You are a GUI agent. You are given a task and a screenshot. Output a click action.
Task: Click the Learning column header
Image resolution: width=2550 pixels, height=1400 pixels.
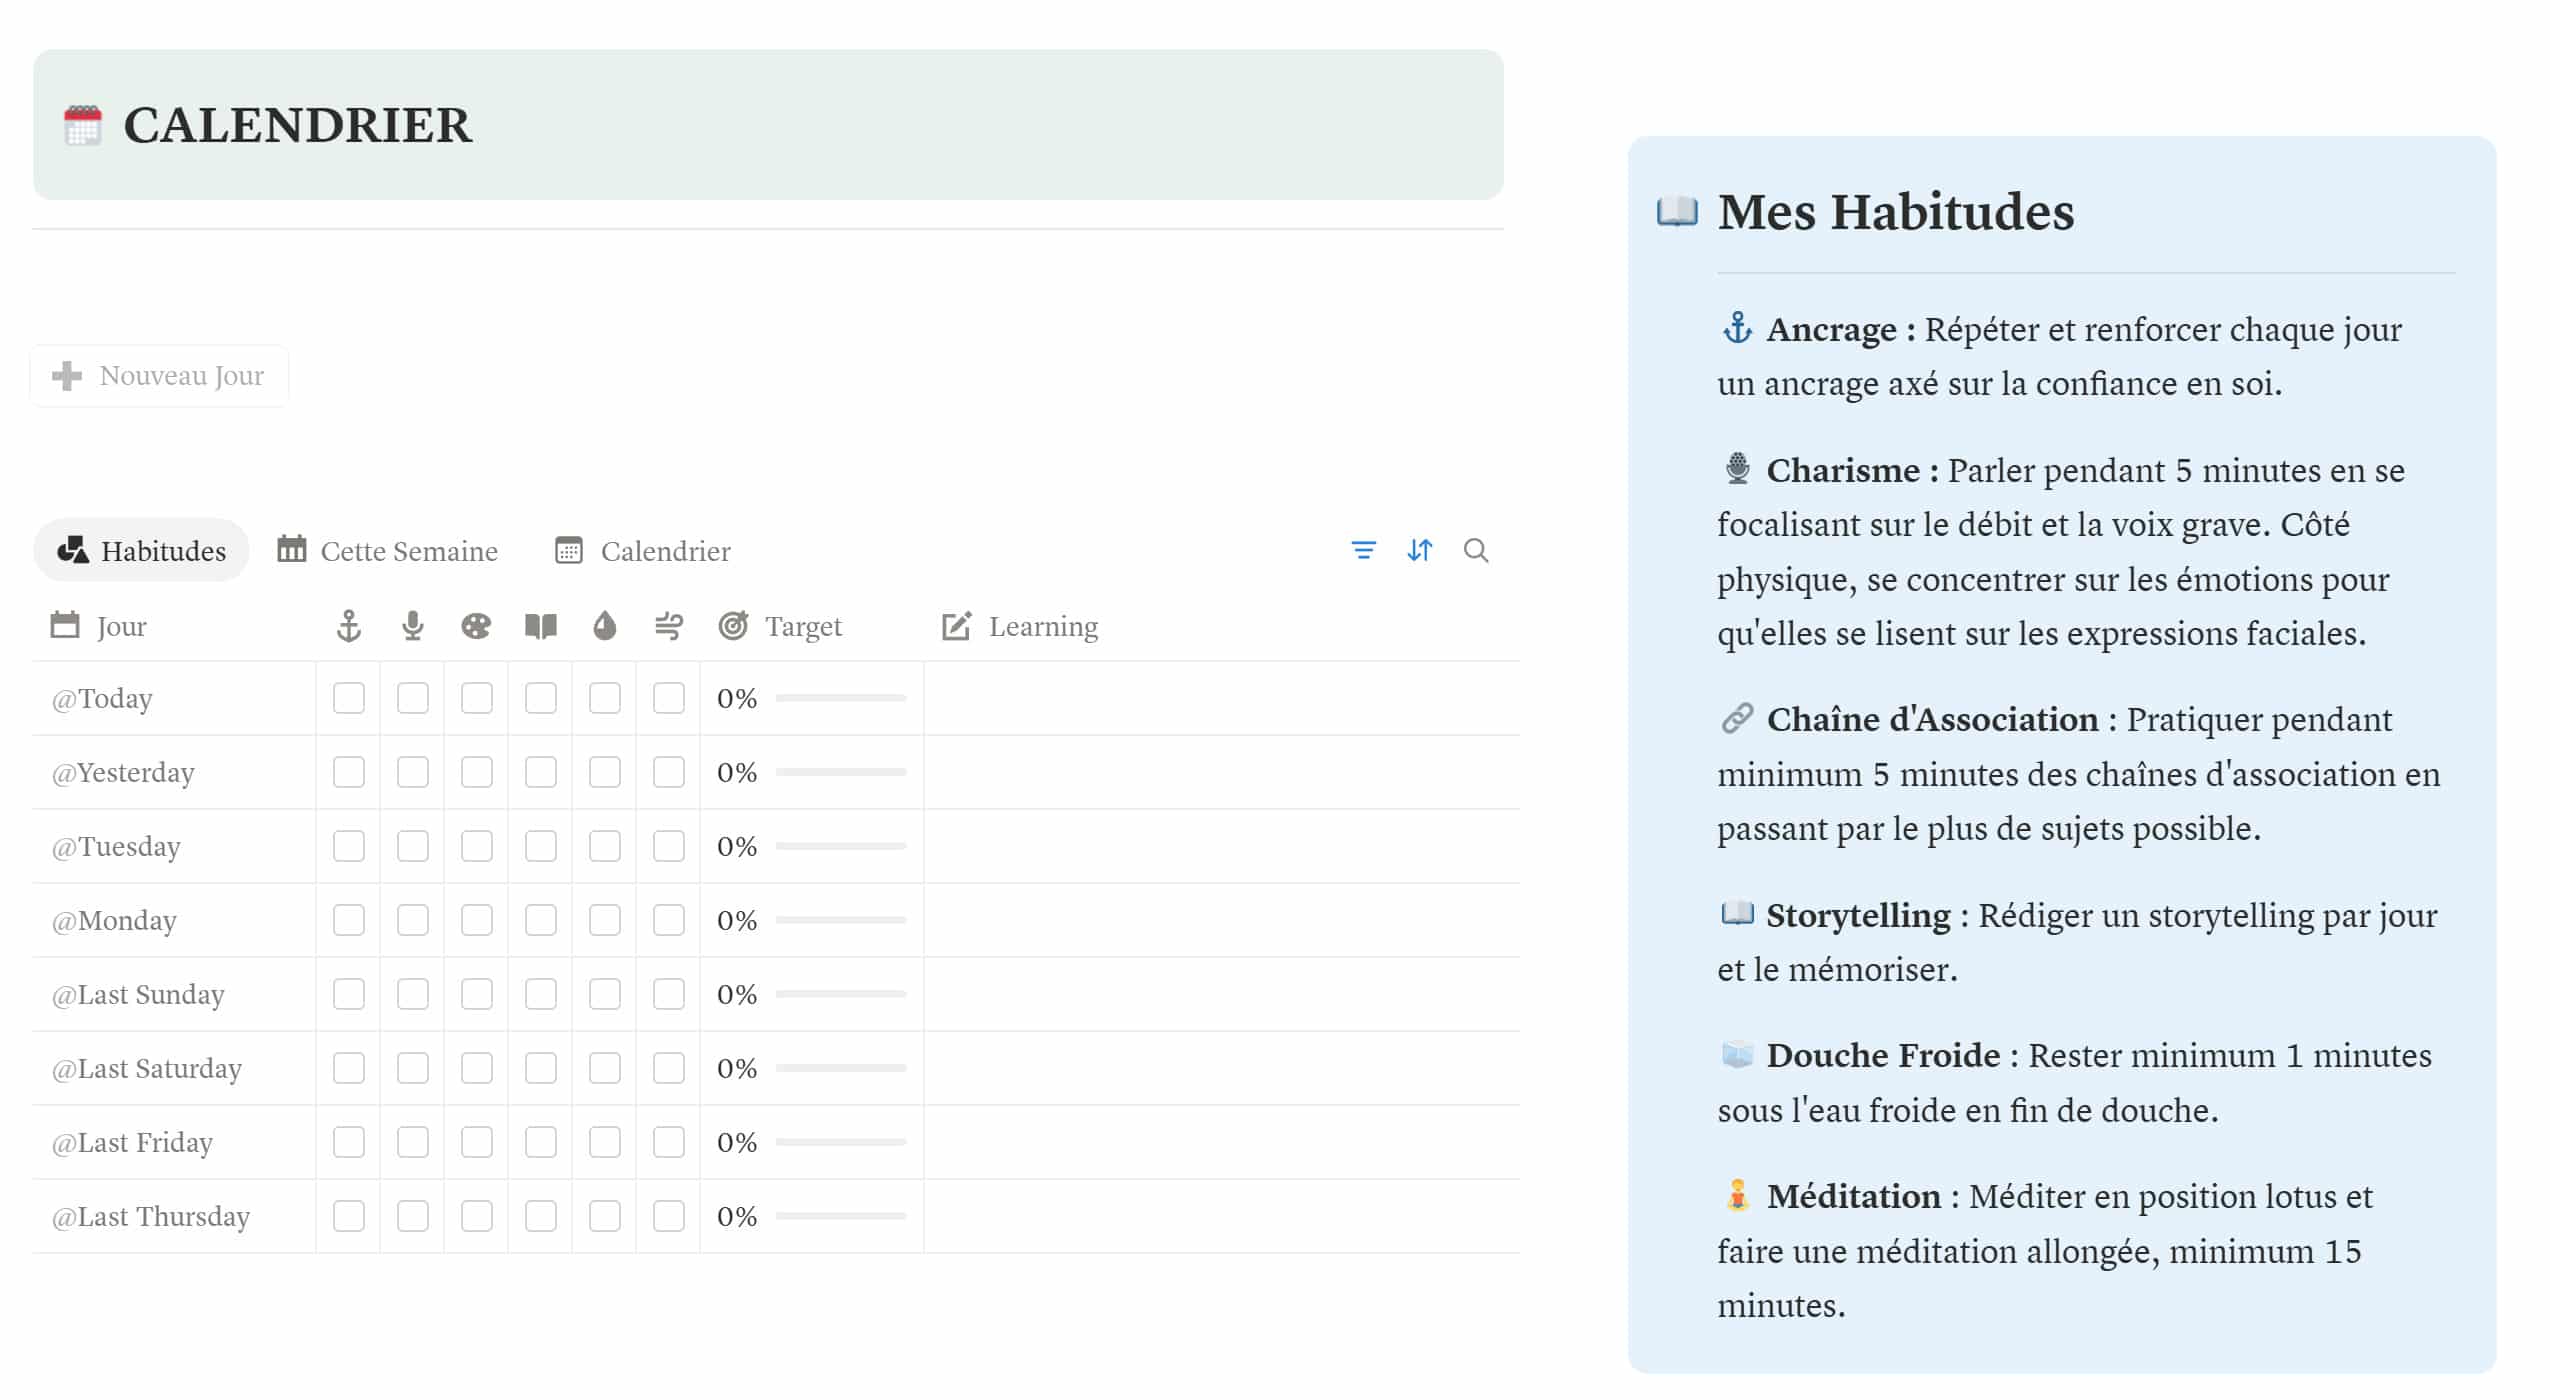[1020, 627]
